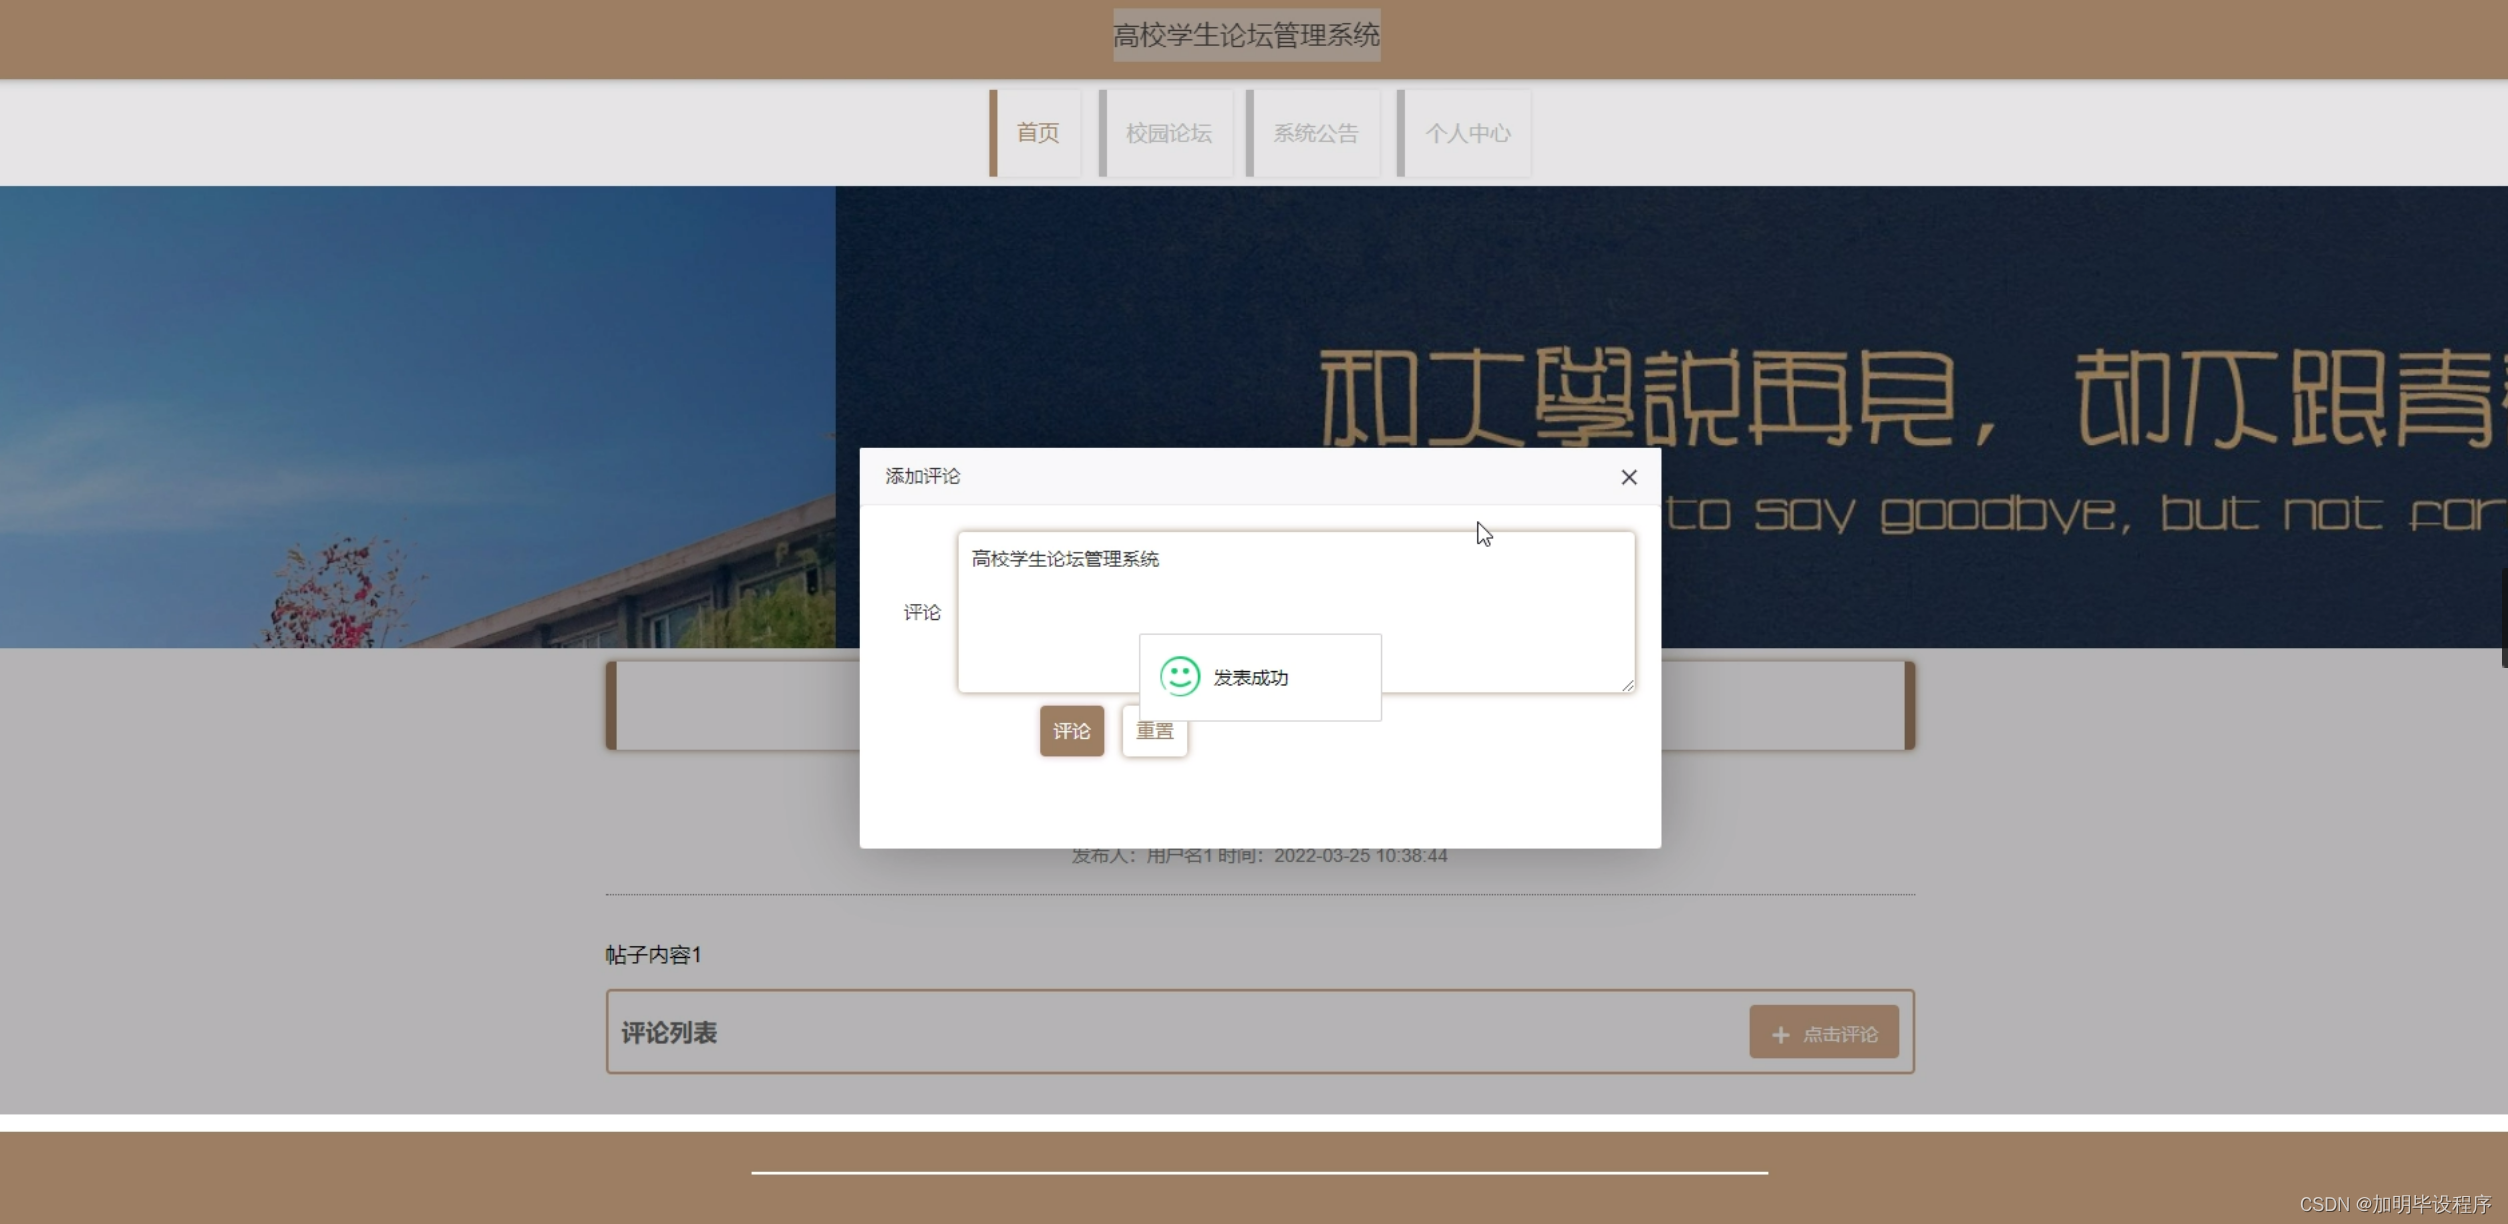Open the 首页 navigation tab
This screenshot has height=1224, width=2508.
(x=1037, y=133)
